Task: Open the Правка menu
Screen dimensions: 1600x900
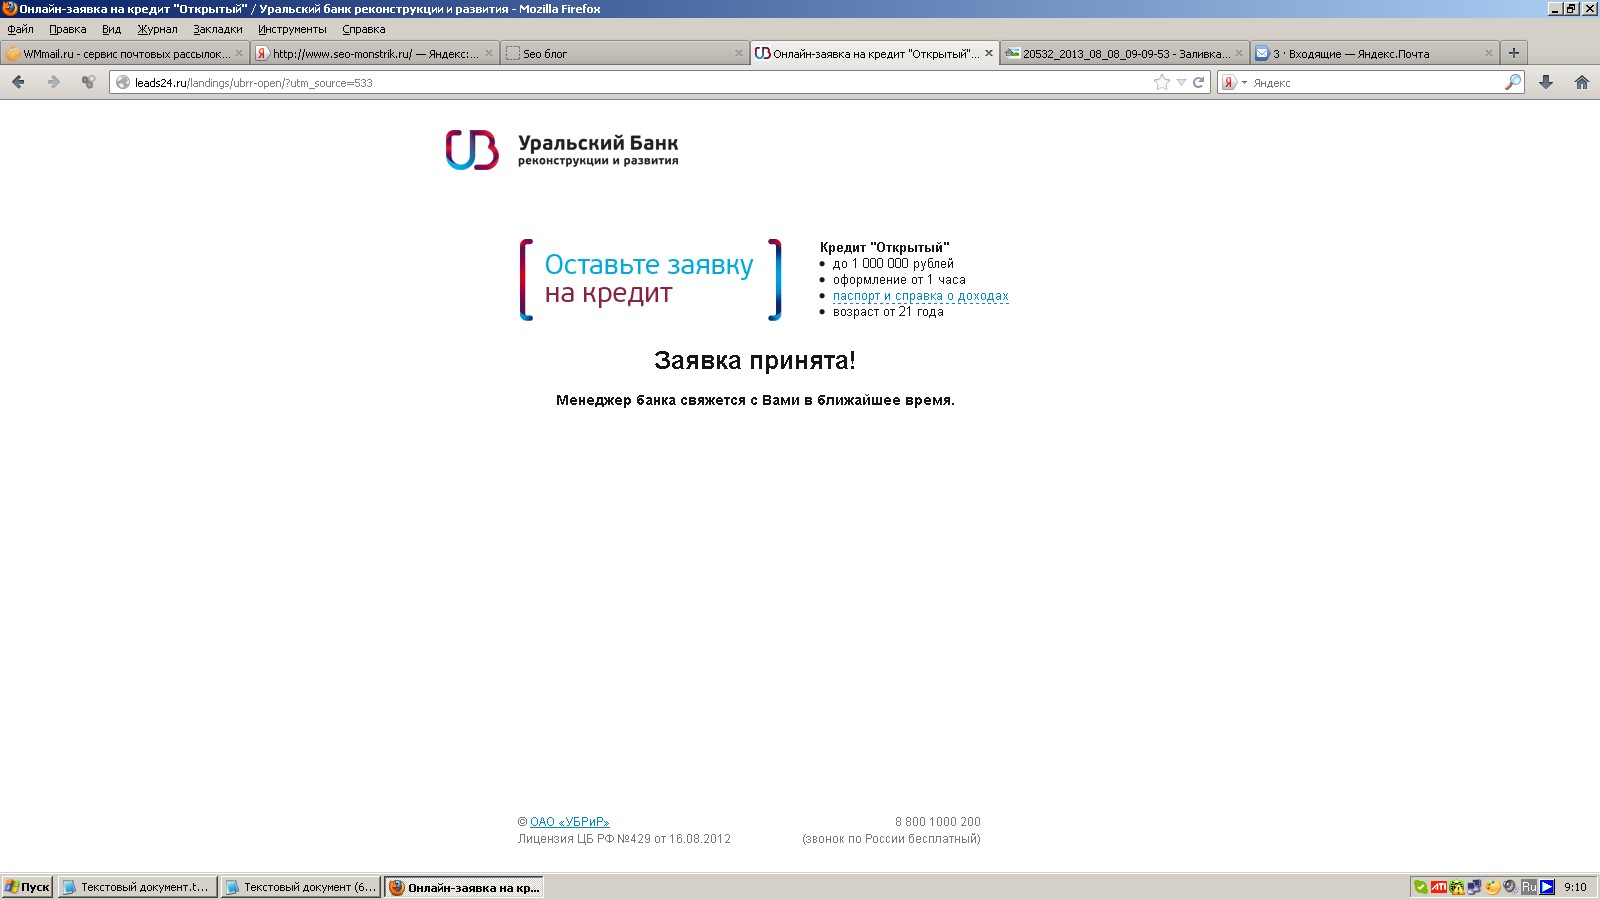Action: 68,29
